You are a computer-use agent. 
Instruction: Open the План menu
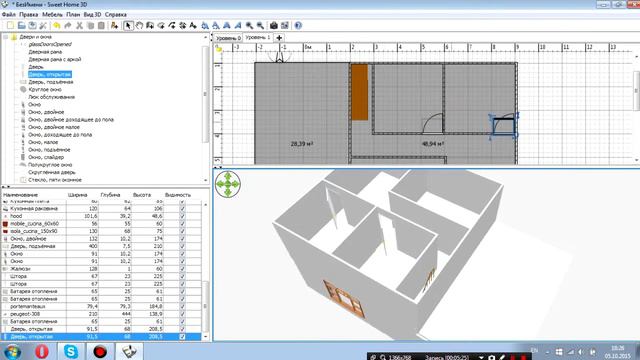coord(73,14)
